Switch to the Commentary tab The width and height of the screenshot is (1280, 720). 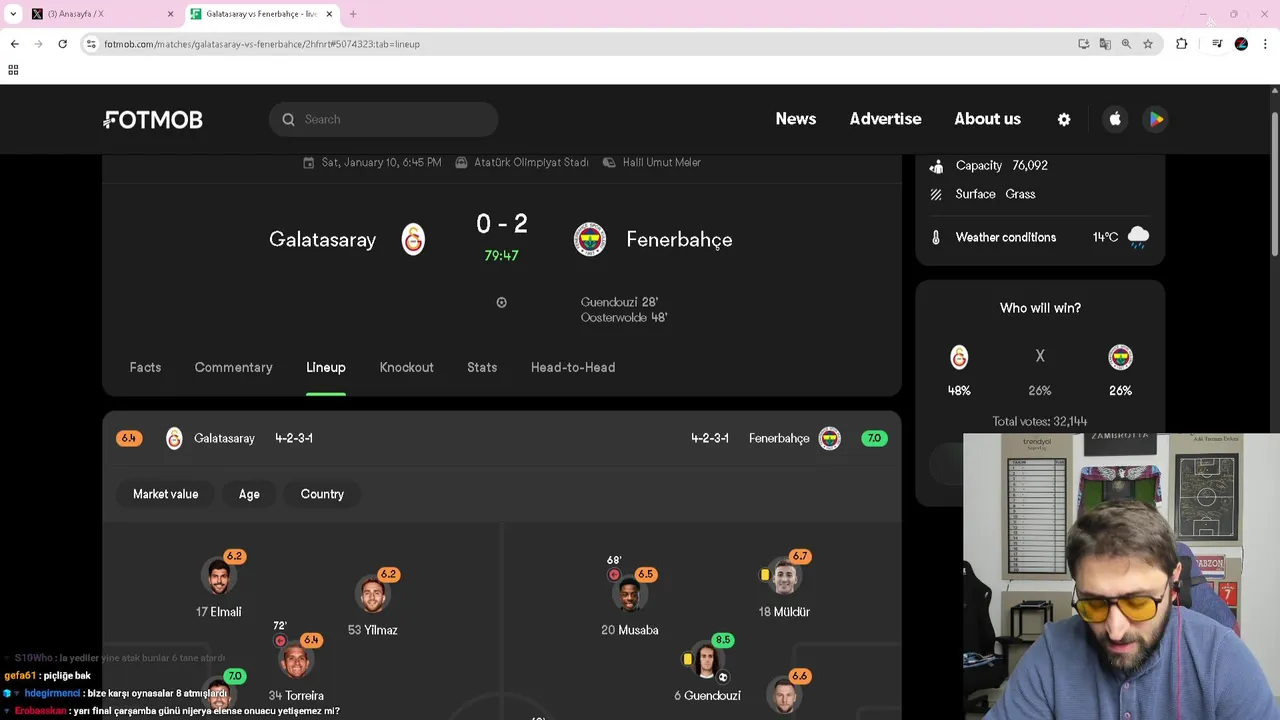[233, 367]
